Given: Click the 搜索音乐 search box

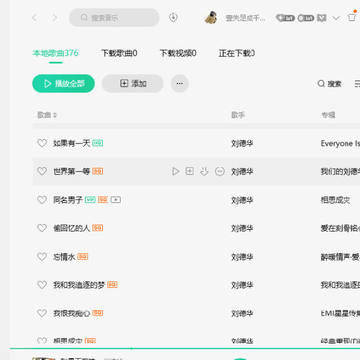Looking at the screenshot, I should (114, 18).
